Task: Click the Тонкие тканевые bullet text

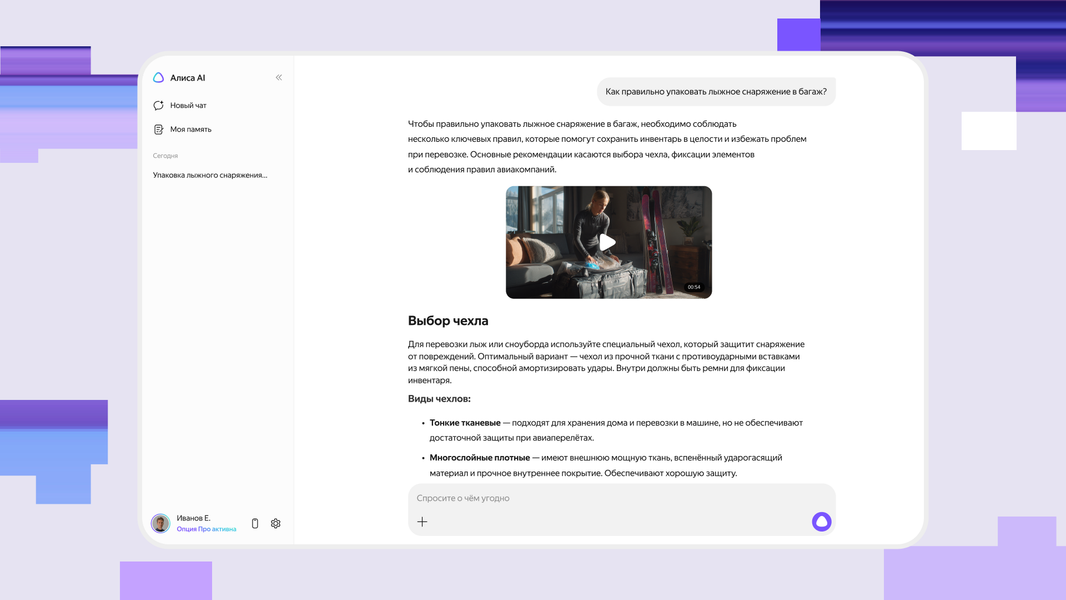Action: point(465,423)
